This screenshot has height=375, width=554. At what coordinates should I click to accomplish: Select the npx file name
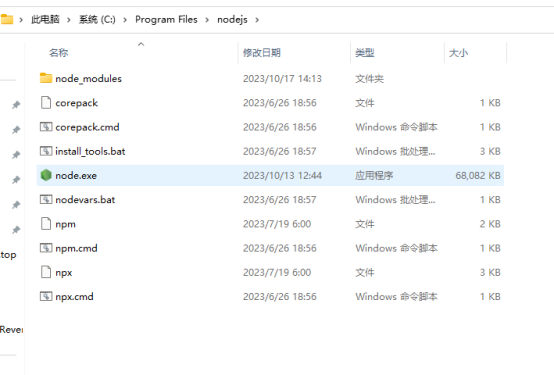(64, 273)
